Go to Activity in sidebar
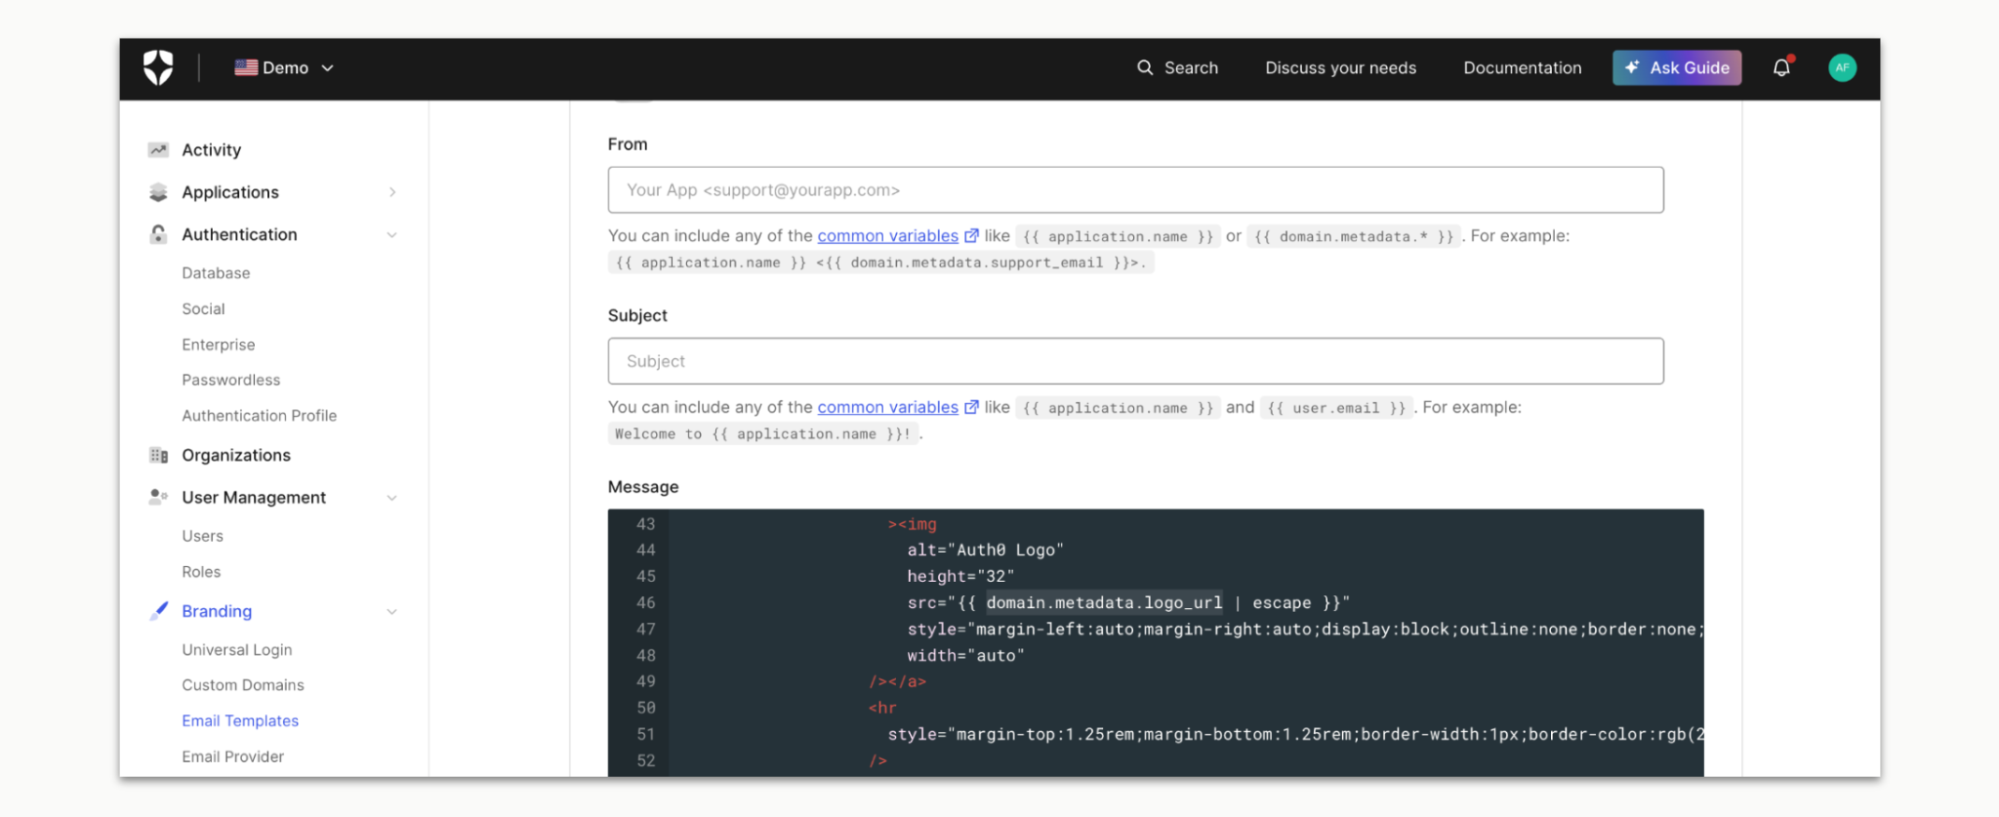The image size is (1999, 817). [x=211, y=150]
